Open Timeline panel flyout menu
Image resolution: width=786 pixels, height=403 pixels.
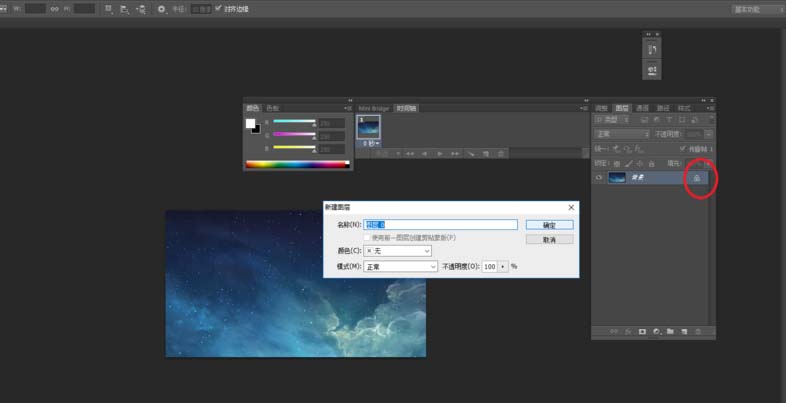(584, 108)
